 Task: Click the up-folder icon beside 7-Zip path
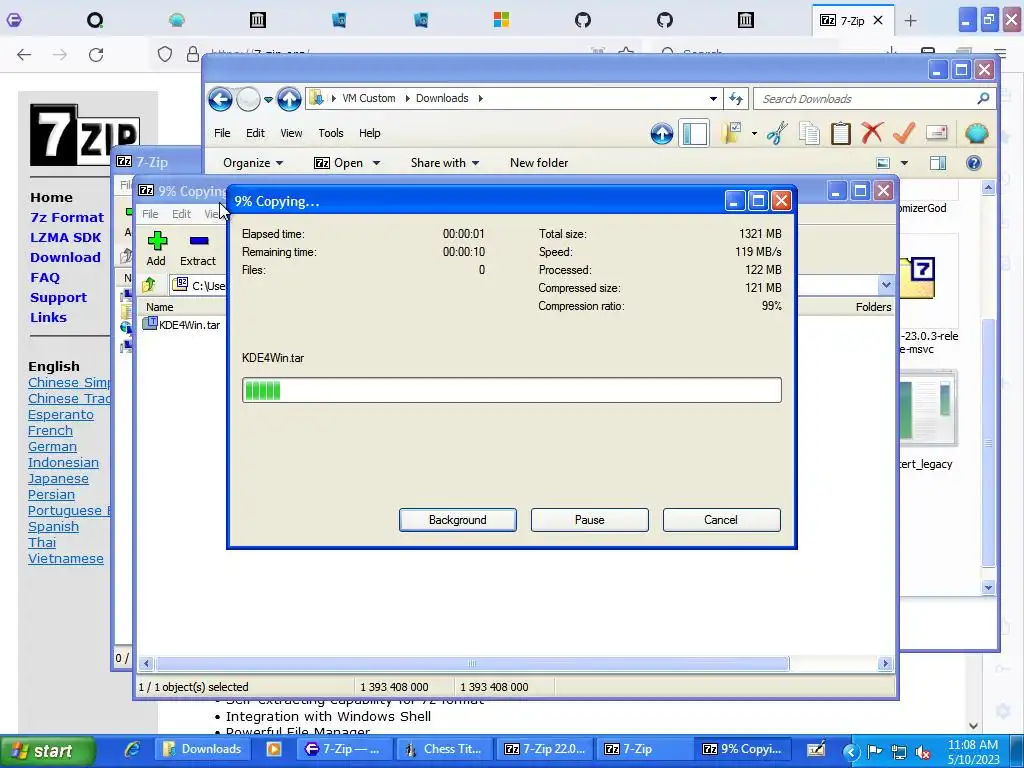tap(148, 285)
